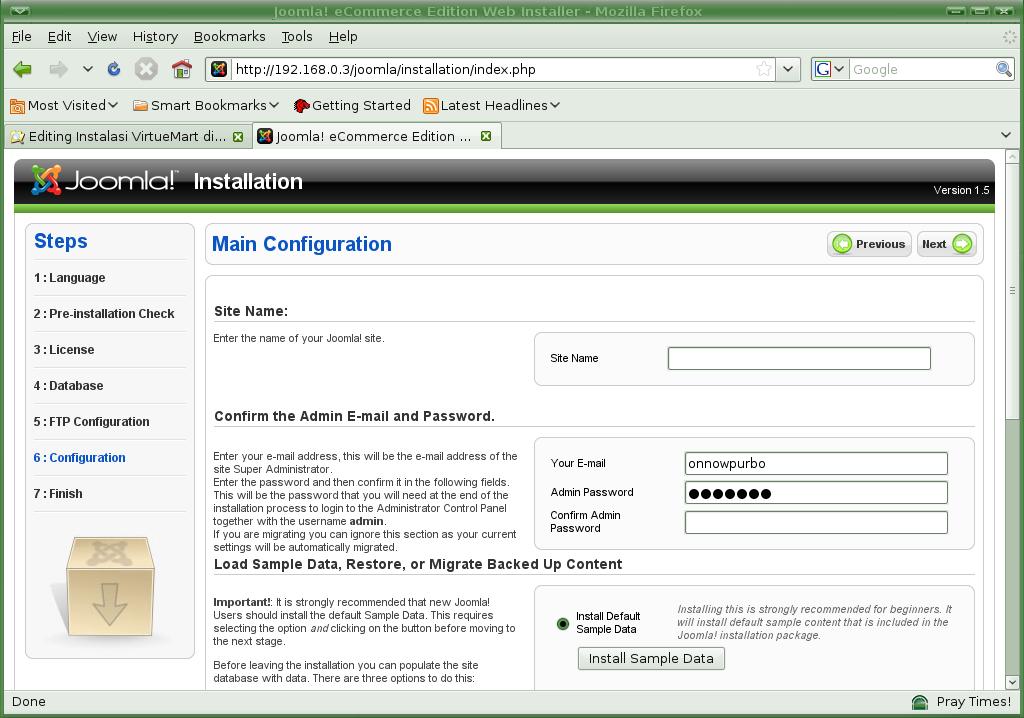The image size is (1024, 718).
Task: Click the search magnifier icon
Action: (1003, 69)
